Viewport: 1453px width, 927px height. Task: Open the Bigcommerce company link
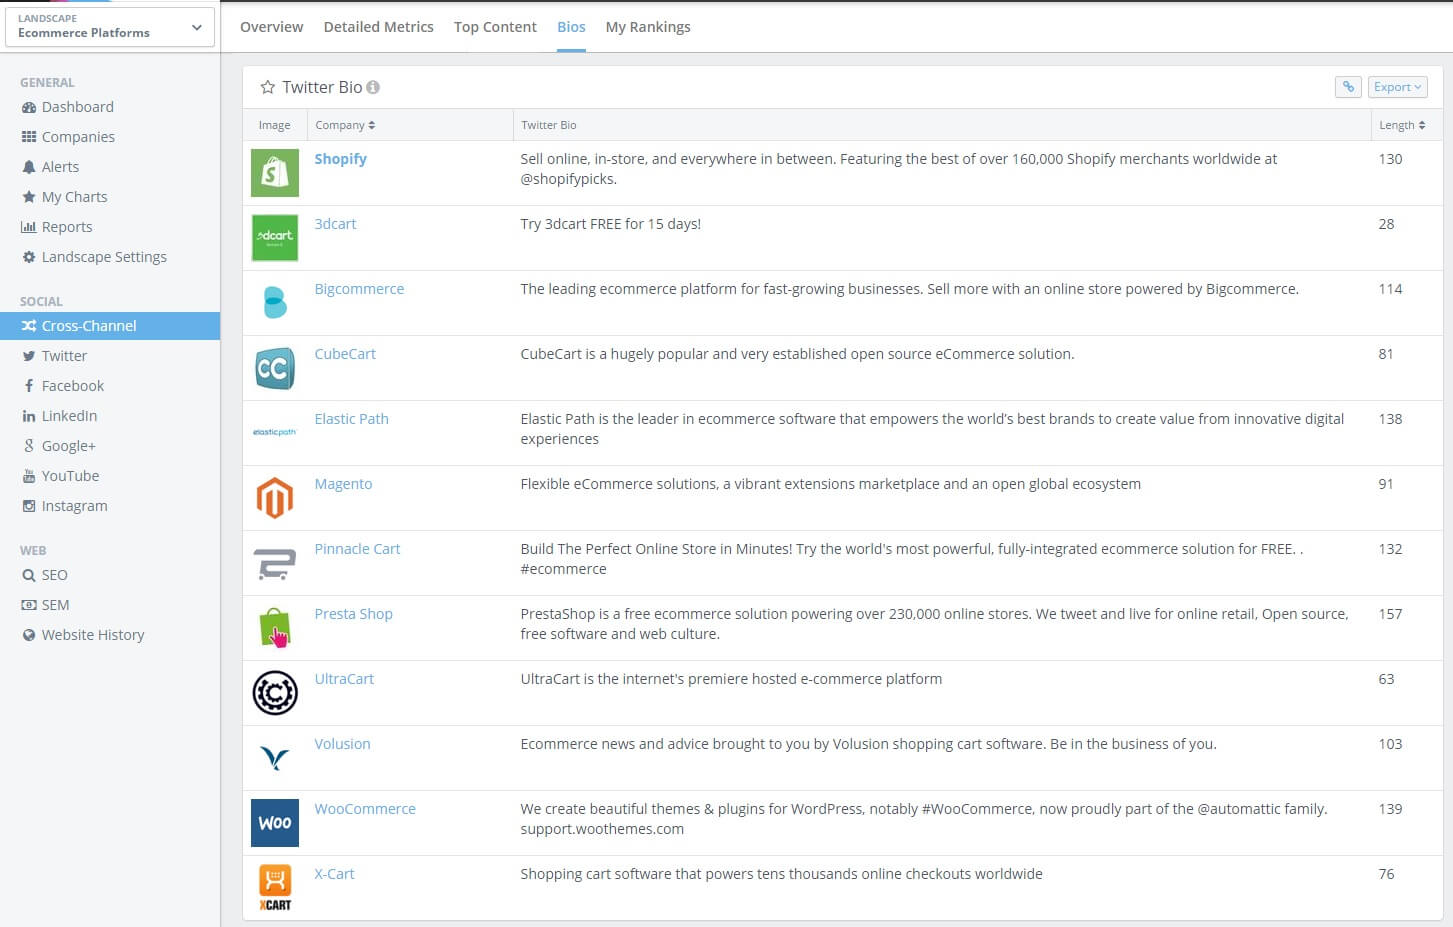coord(359,289)
